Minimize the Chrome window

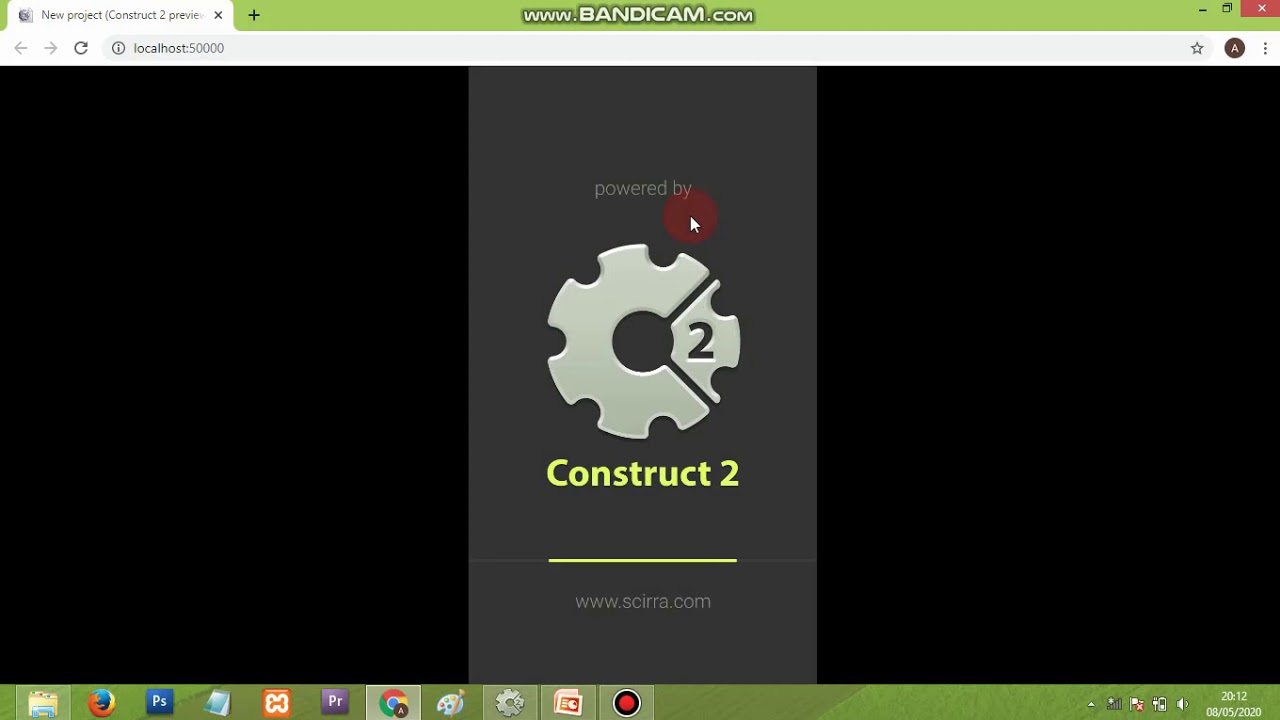(x=1202, y=9)
